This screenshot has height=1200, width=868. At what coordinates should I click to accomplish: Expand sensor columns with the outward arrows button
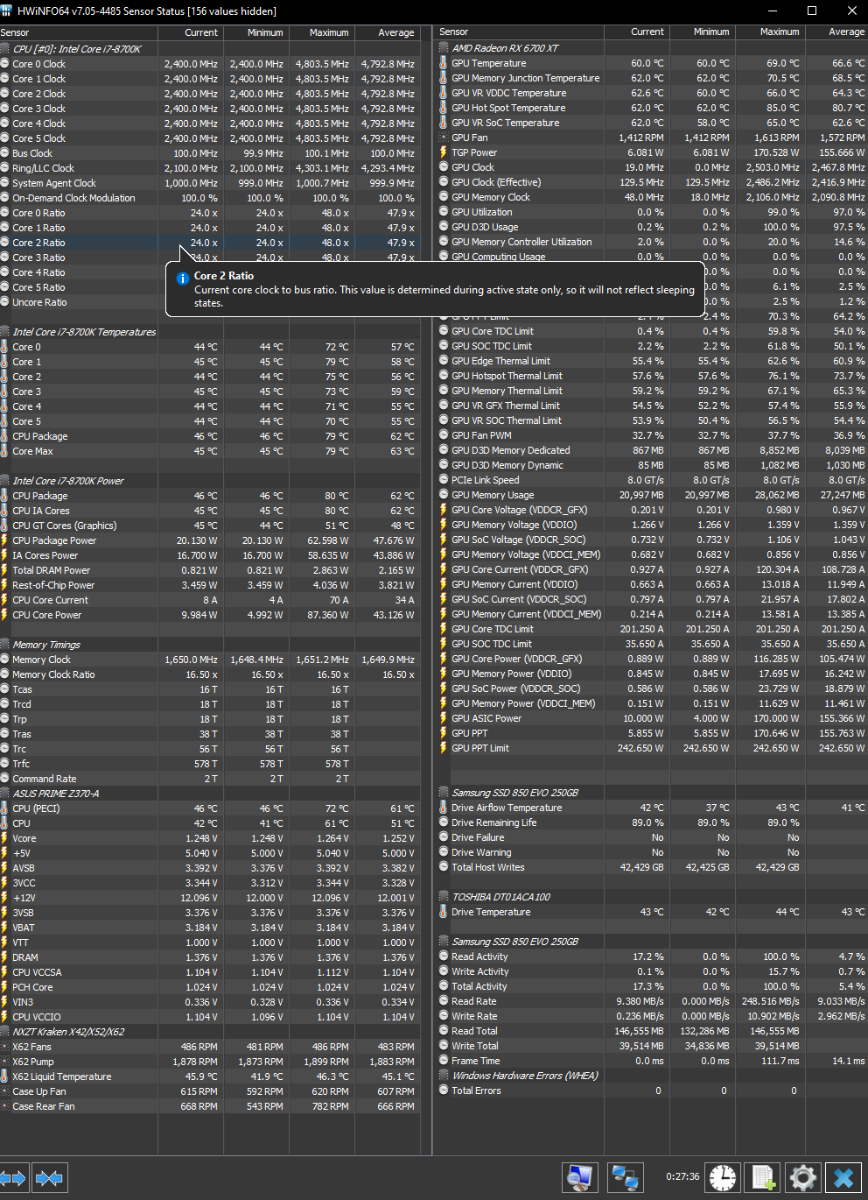14,1177
